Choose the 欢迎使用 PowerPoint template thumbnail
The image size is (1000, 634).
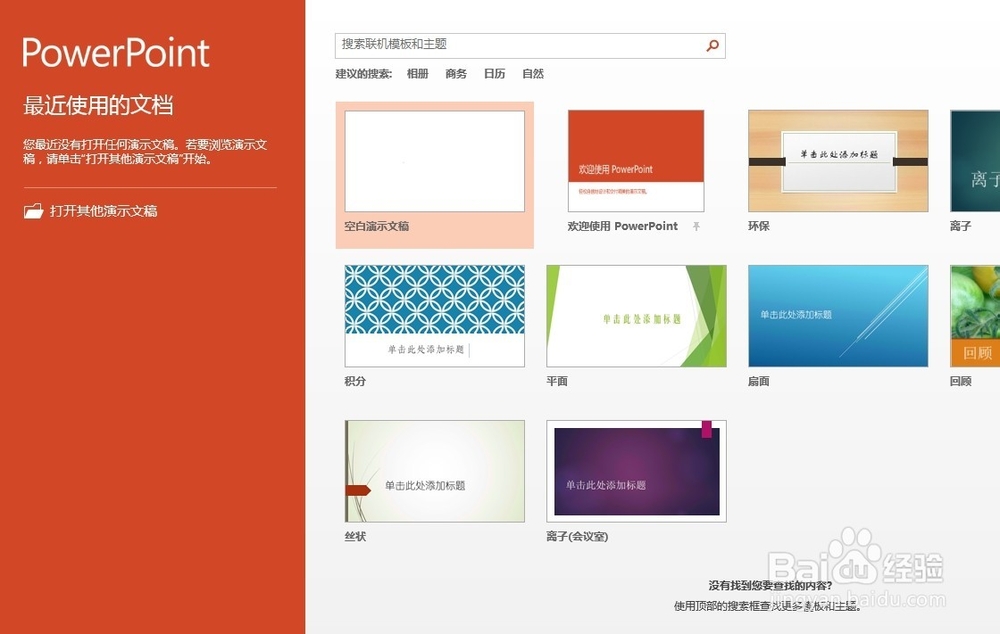[x=636, y=161]
